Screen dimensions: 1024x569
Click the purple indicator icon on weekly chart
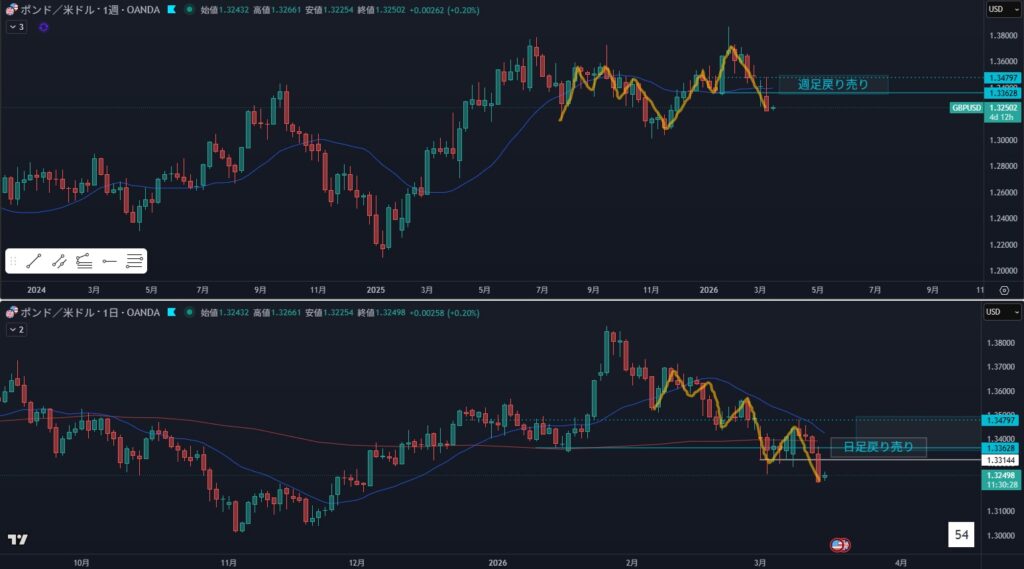pos(43,27)
